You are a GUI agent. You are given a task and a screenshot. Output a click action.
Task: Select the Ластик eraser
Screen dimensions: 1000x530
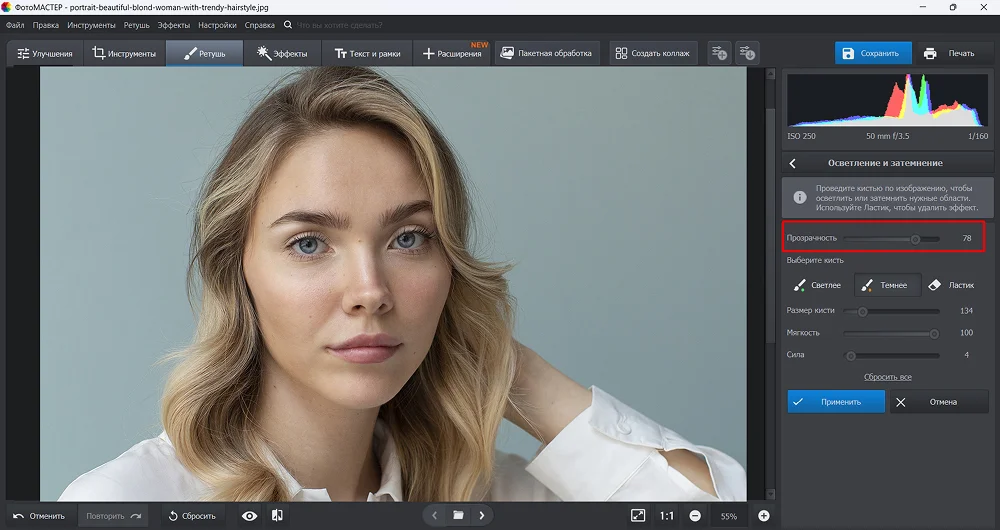(952, 285)
